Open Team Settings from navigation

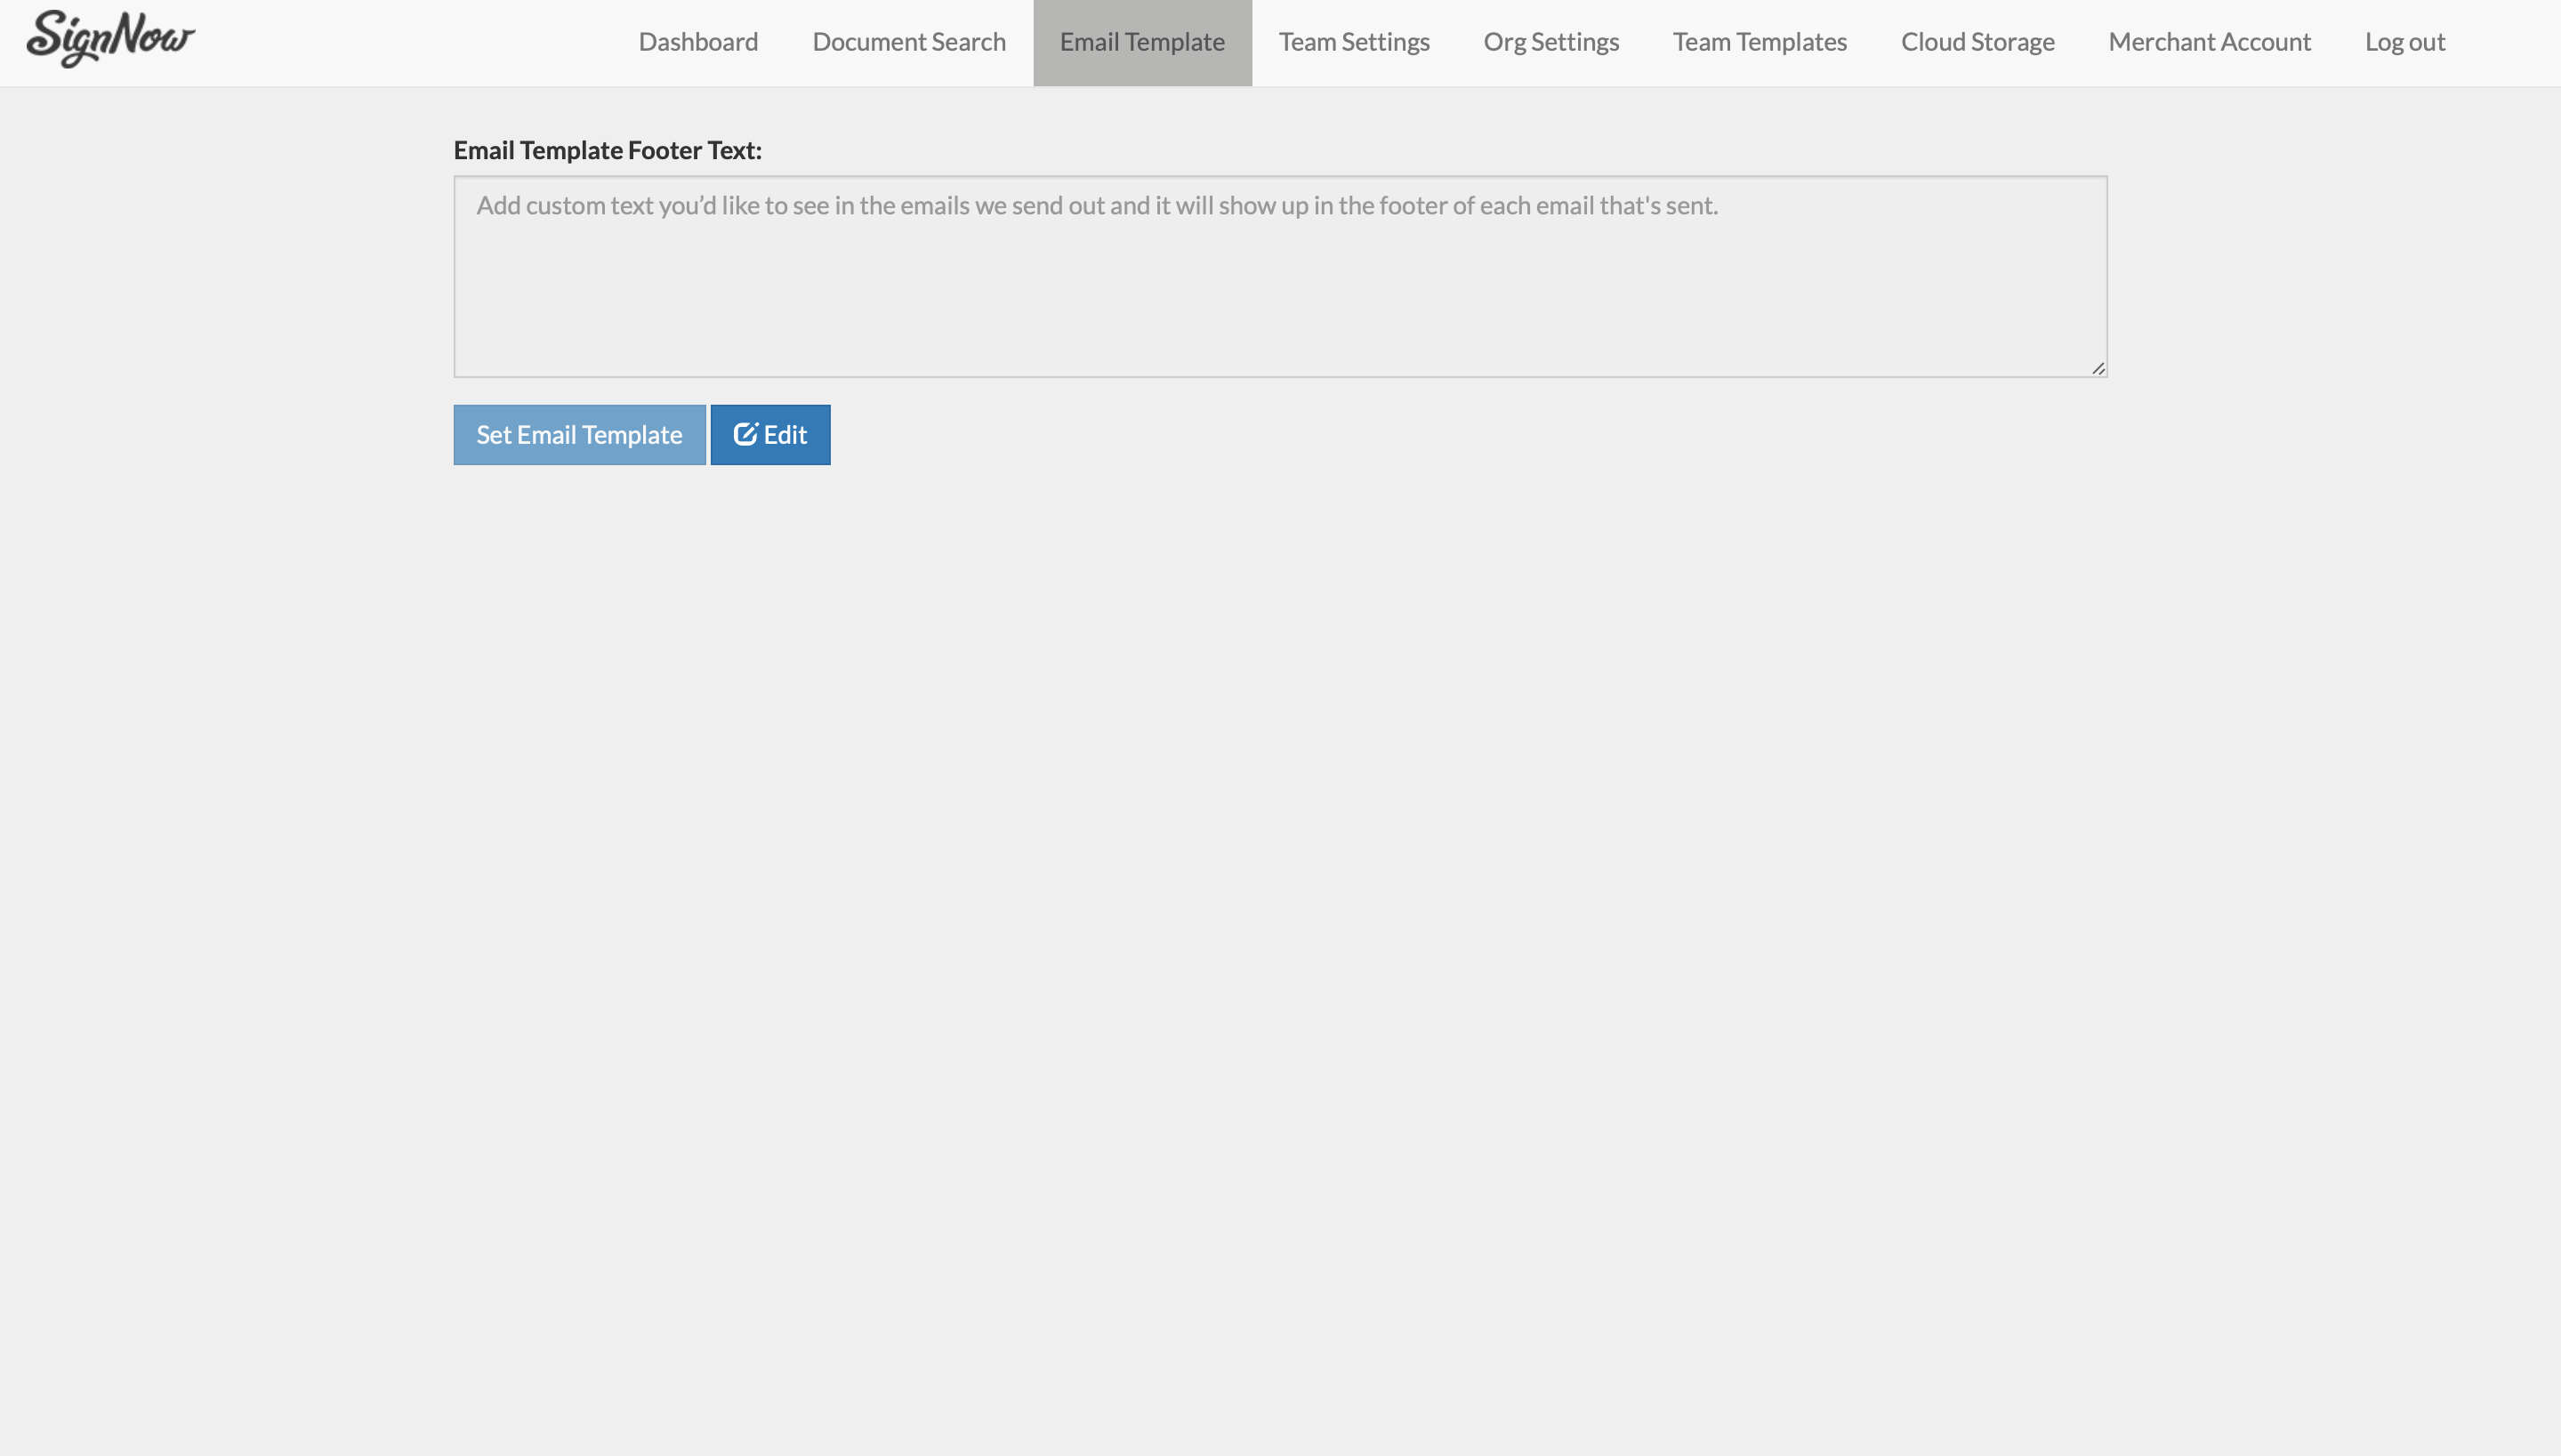coord(1353,42)
